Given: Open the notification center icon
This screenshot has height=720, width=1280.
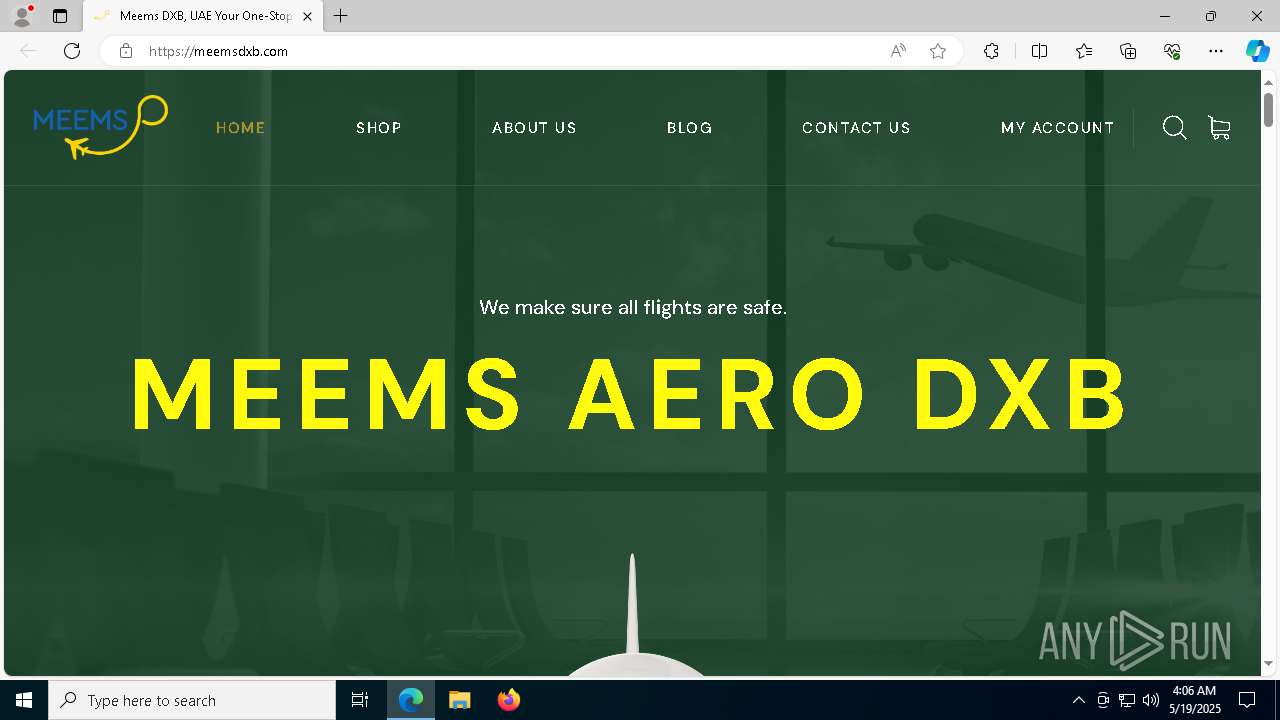Looking at the screenshot, I should point(1247,700).
